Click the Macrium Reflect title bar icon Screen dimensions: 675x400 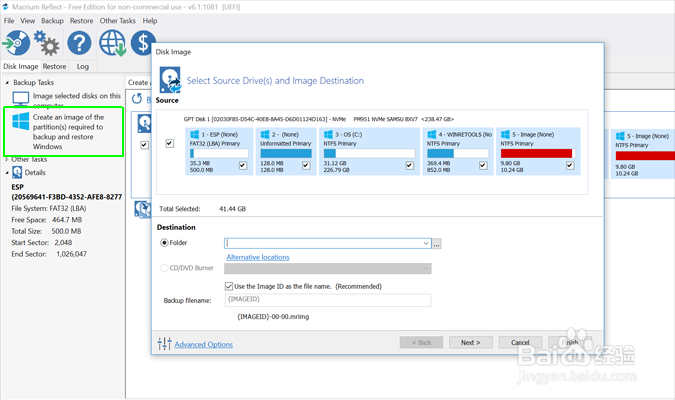click(x=5, y=7)
